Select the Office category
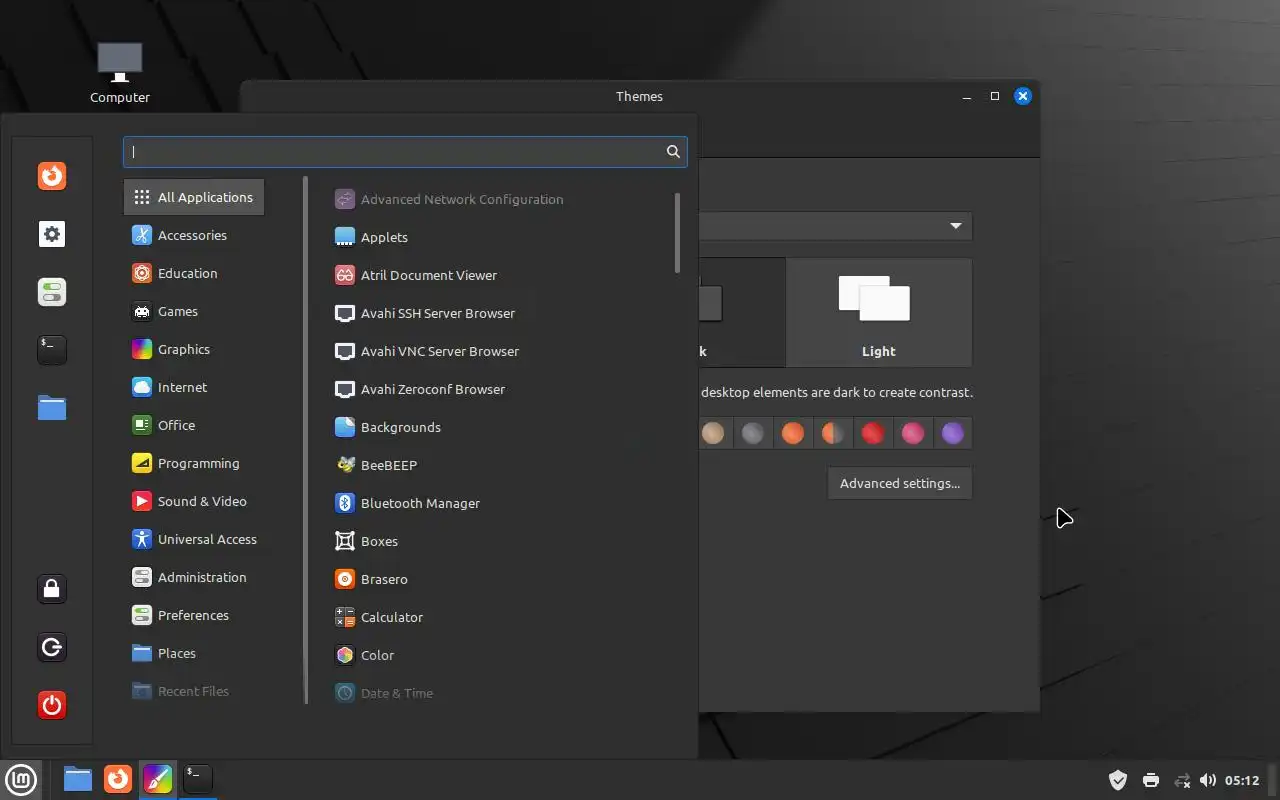1280x800 pixels. pyautogui.click(x=194, y=425)
